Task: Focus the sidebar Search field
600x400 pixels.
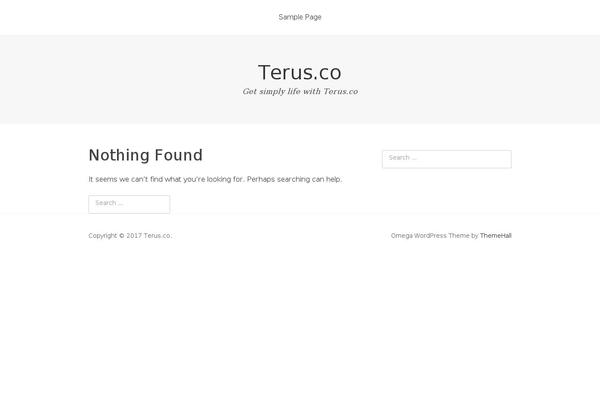Action: tap(447, 159)
